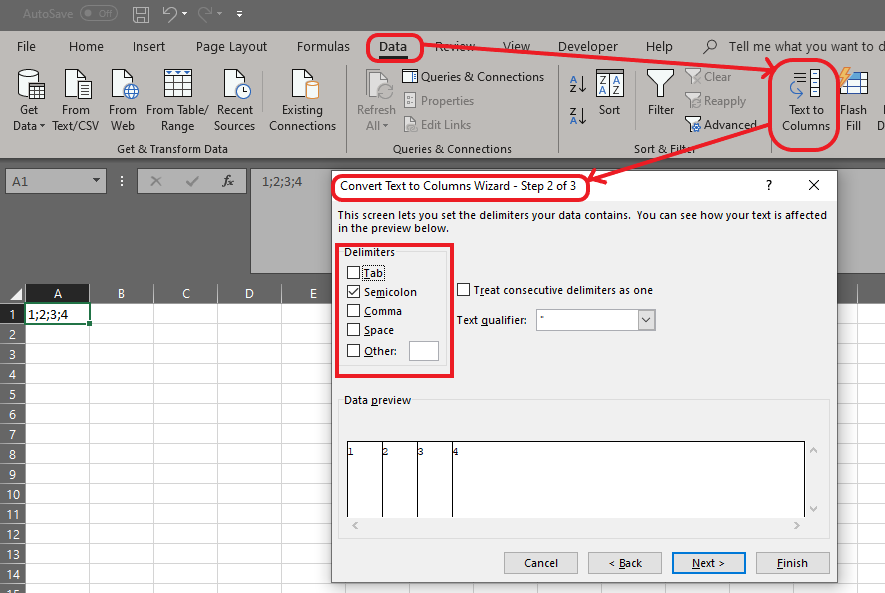885x593 pixels.
Task: Click the Save icon in title bar
Action: pyautogui.click(x=141, y=14)
